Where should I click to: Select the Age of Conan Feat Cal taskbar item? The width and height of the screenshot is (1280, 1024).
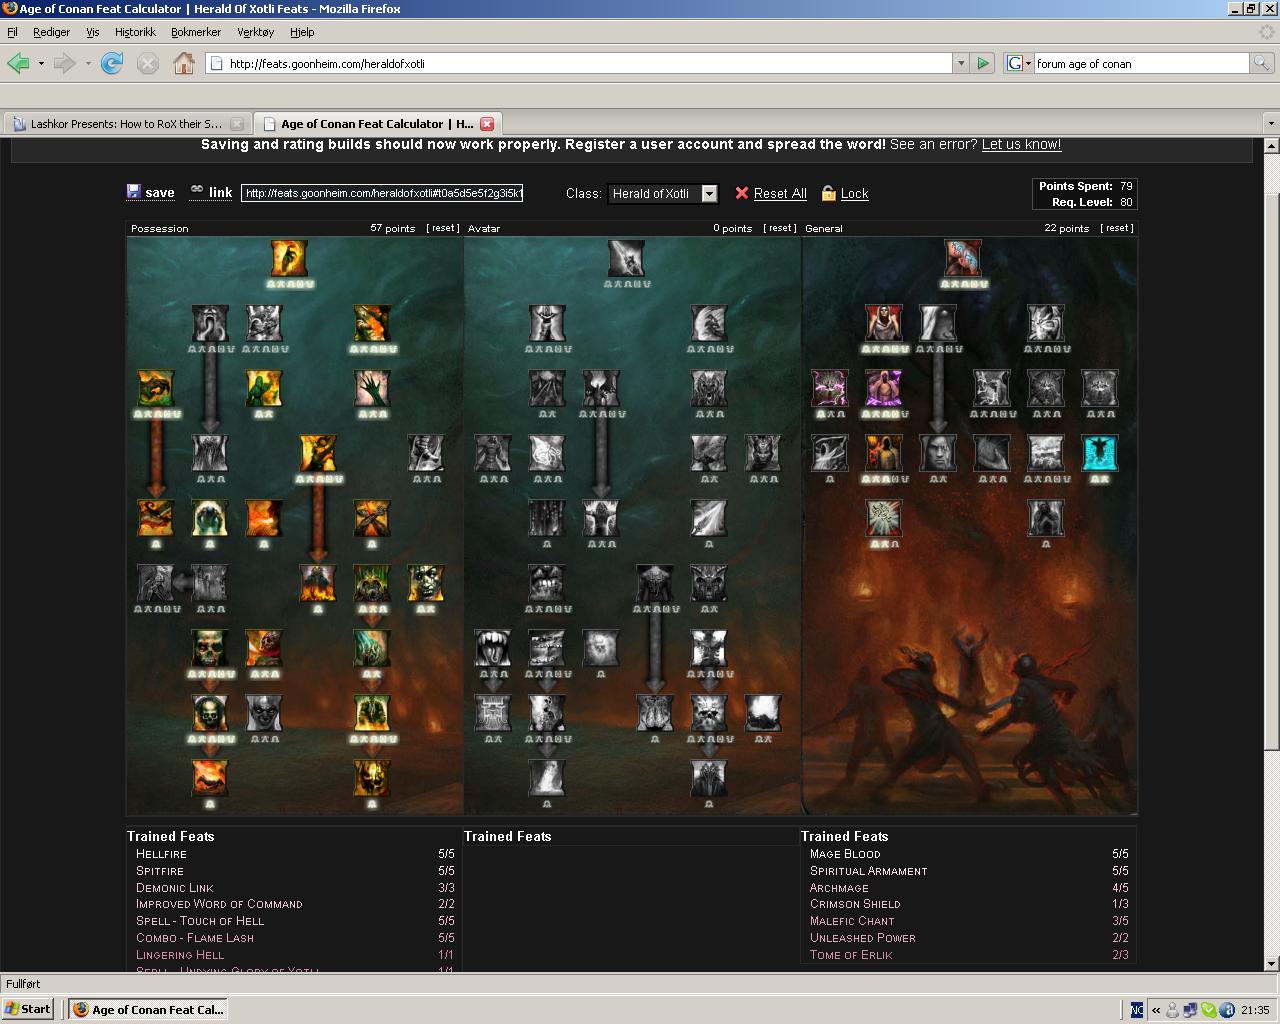click(x=148, y=1009)
